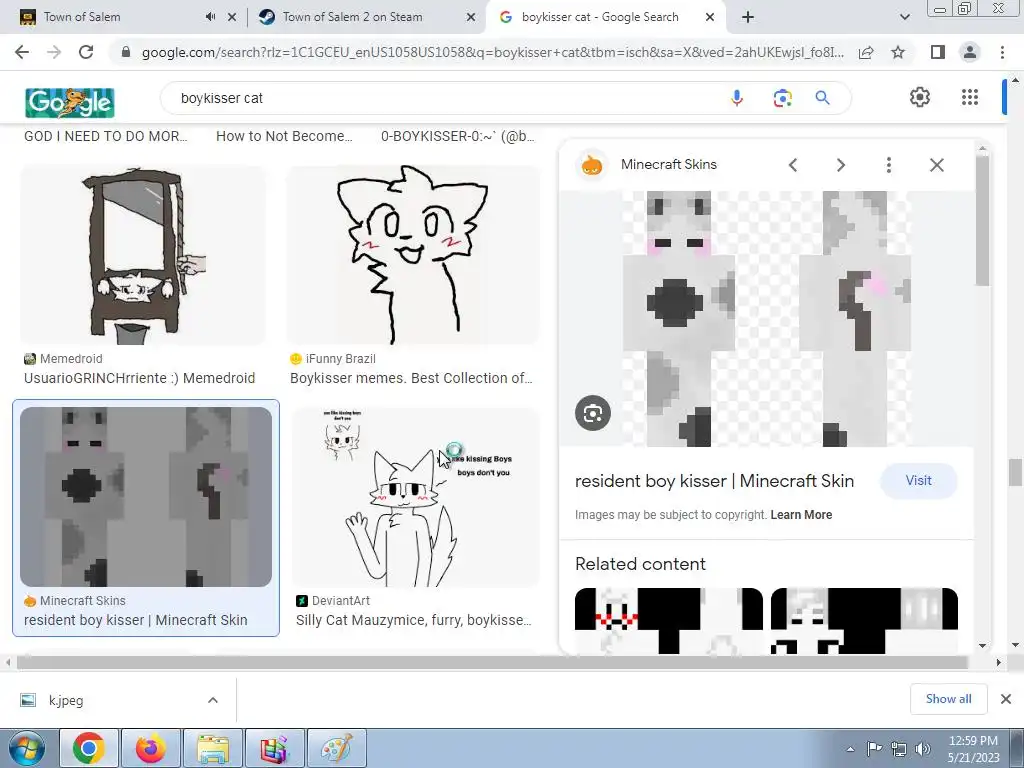Mute the Town of Salem tab audio
The width and height of the screenshot is (1024, 768).
pyautogui.click(x=210, y=17)
